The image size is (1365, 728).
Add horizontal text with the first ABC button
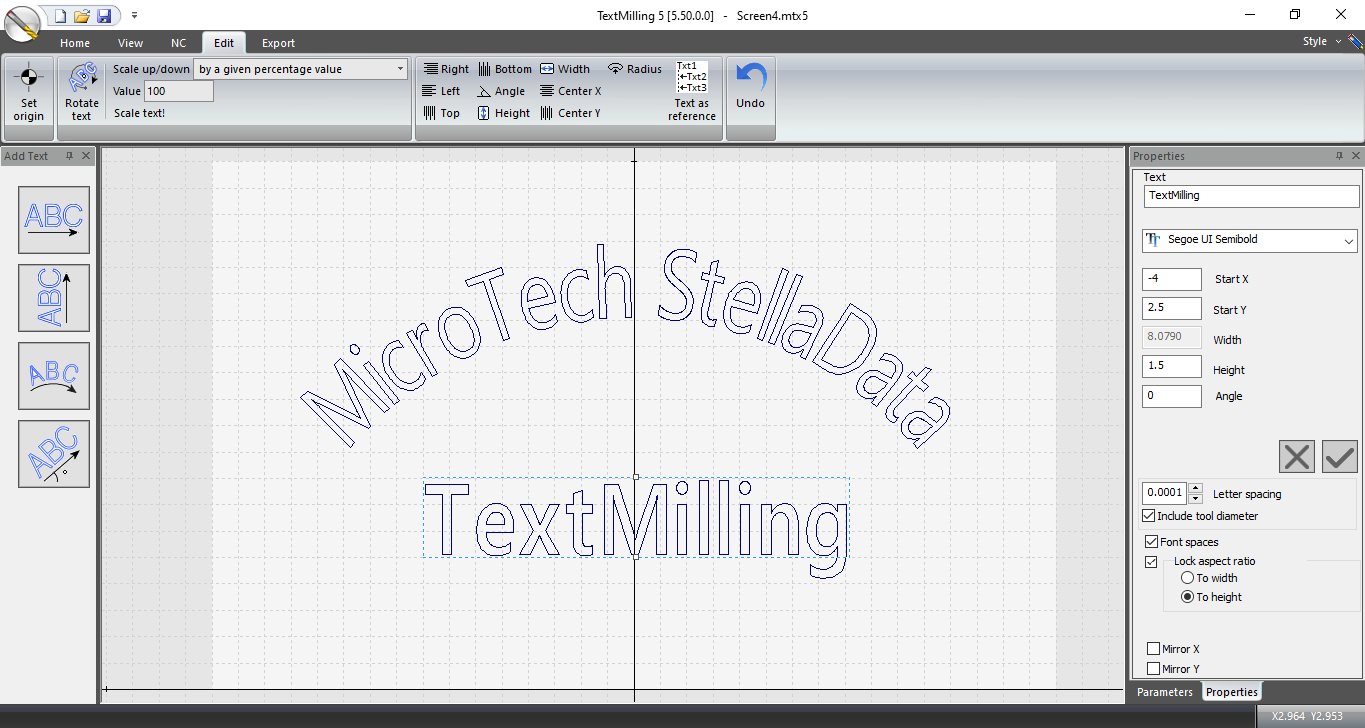pyautogui.click(x=54, y=220)
